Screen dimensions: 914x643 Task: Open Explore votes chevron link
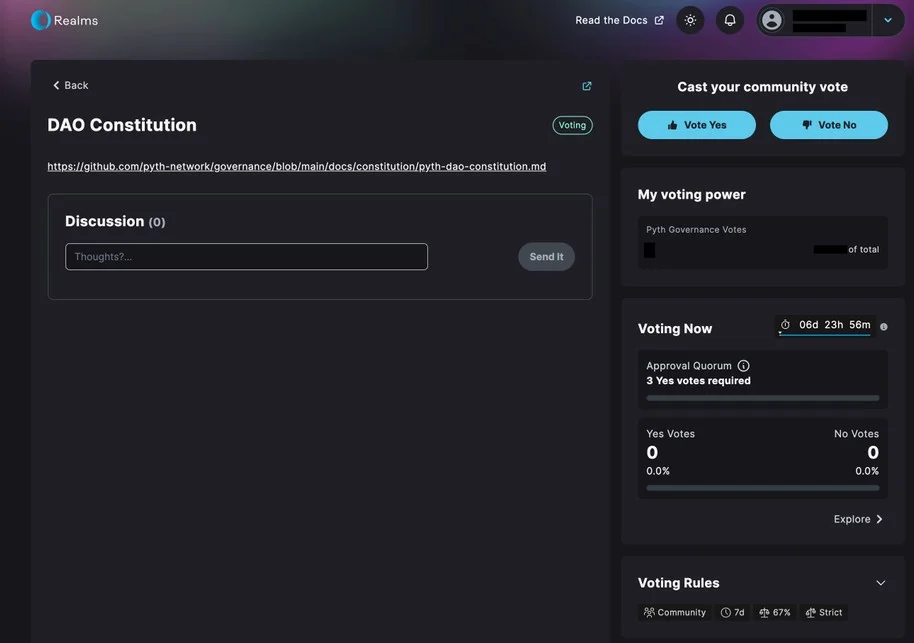(x=858, y=519)
